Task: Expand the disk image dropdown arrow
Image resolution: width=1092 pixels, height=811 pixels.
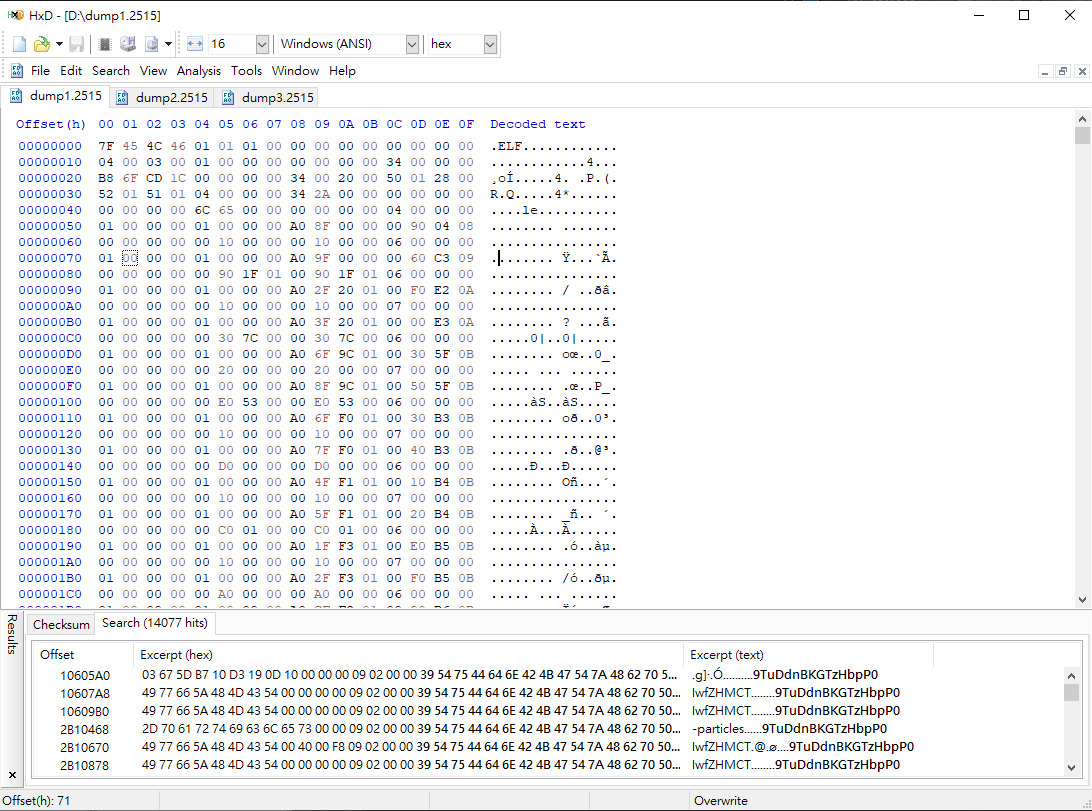Action: (168, 43)
